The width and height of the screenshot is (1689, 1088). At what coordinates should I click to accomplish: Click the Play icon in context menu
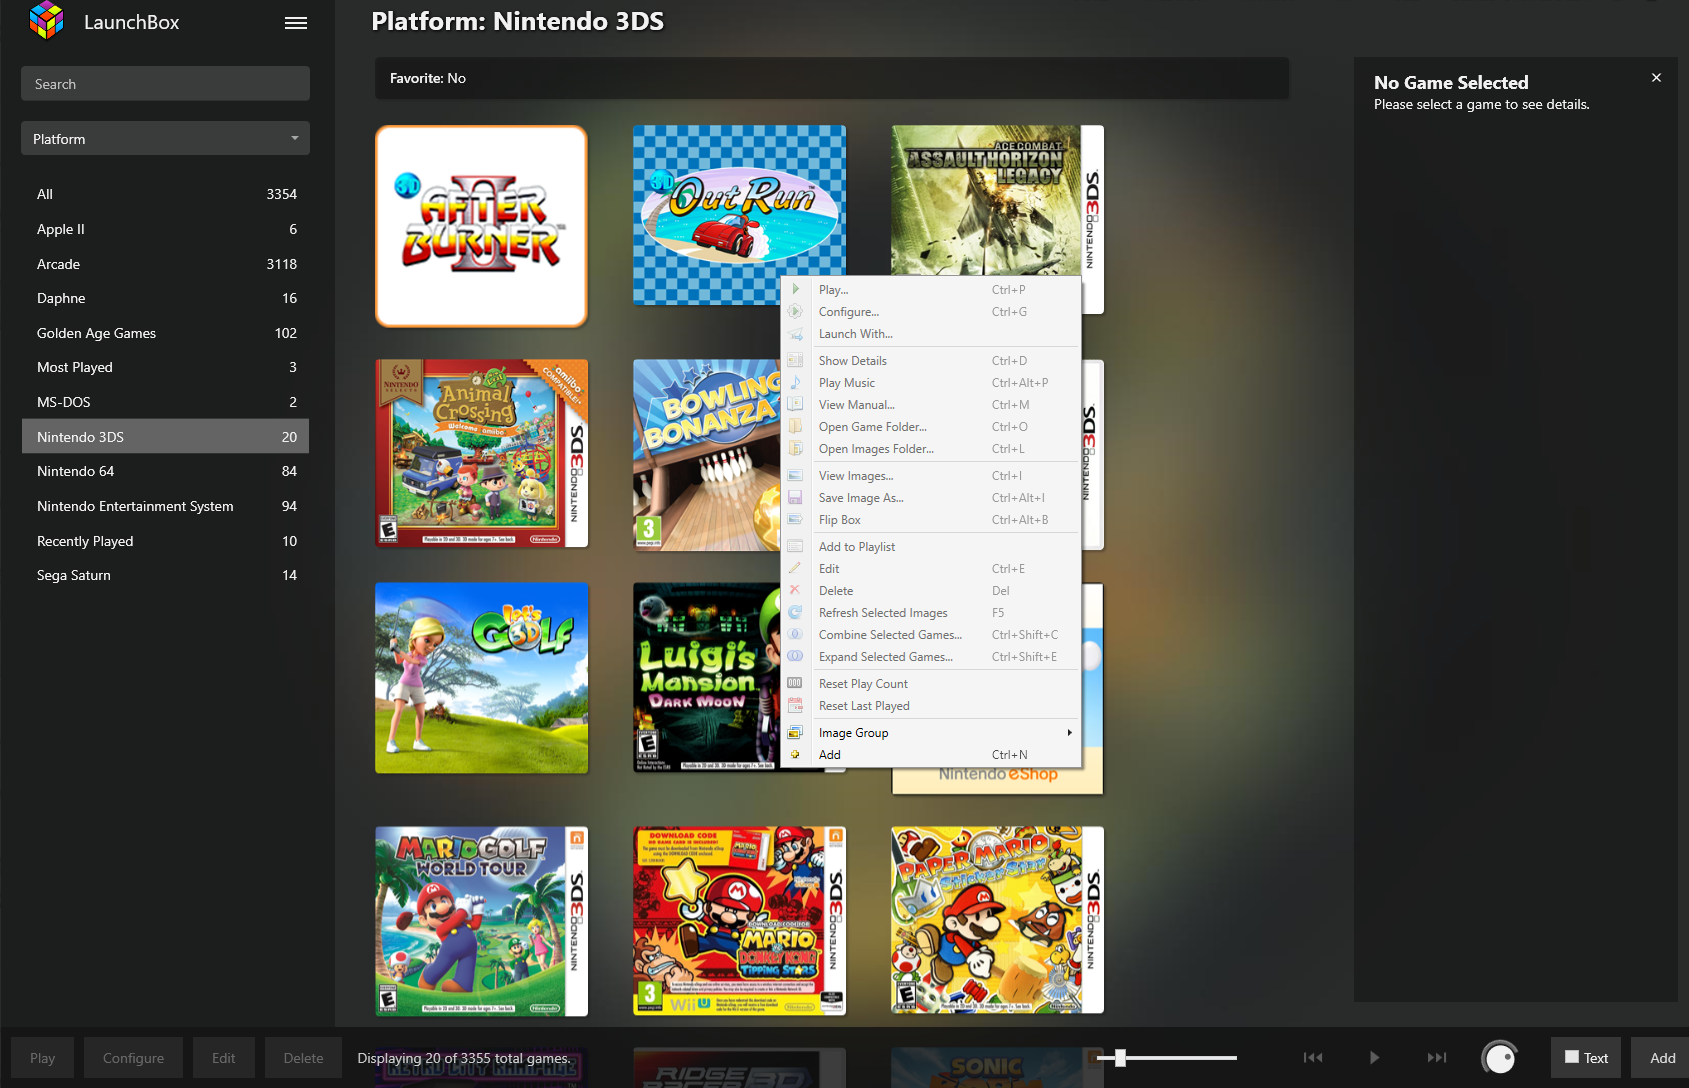(x=796, y=289)
